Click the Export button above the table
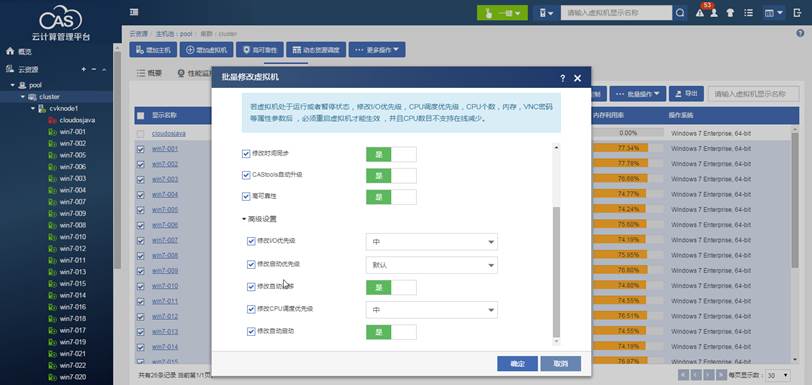 686,94
